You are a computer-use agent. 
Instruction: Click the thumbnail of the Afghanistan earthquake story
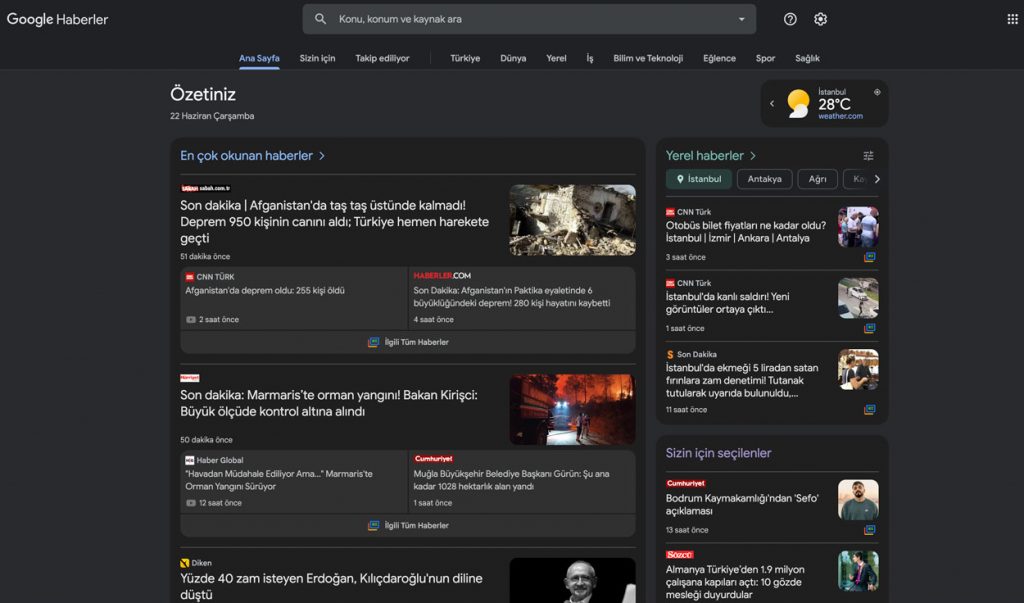click(572, 219)
